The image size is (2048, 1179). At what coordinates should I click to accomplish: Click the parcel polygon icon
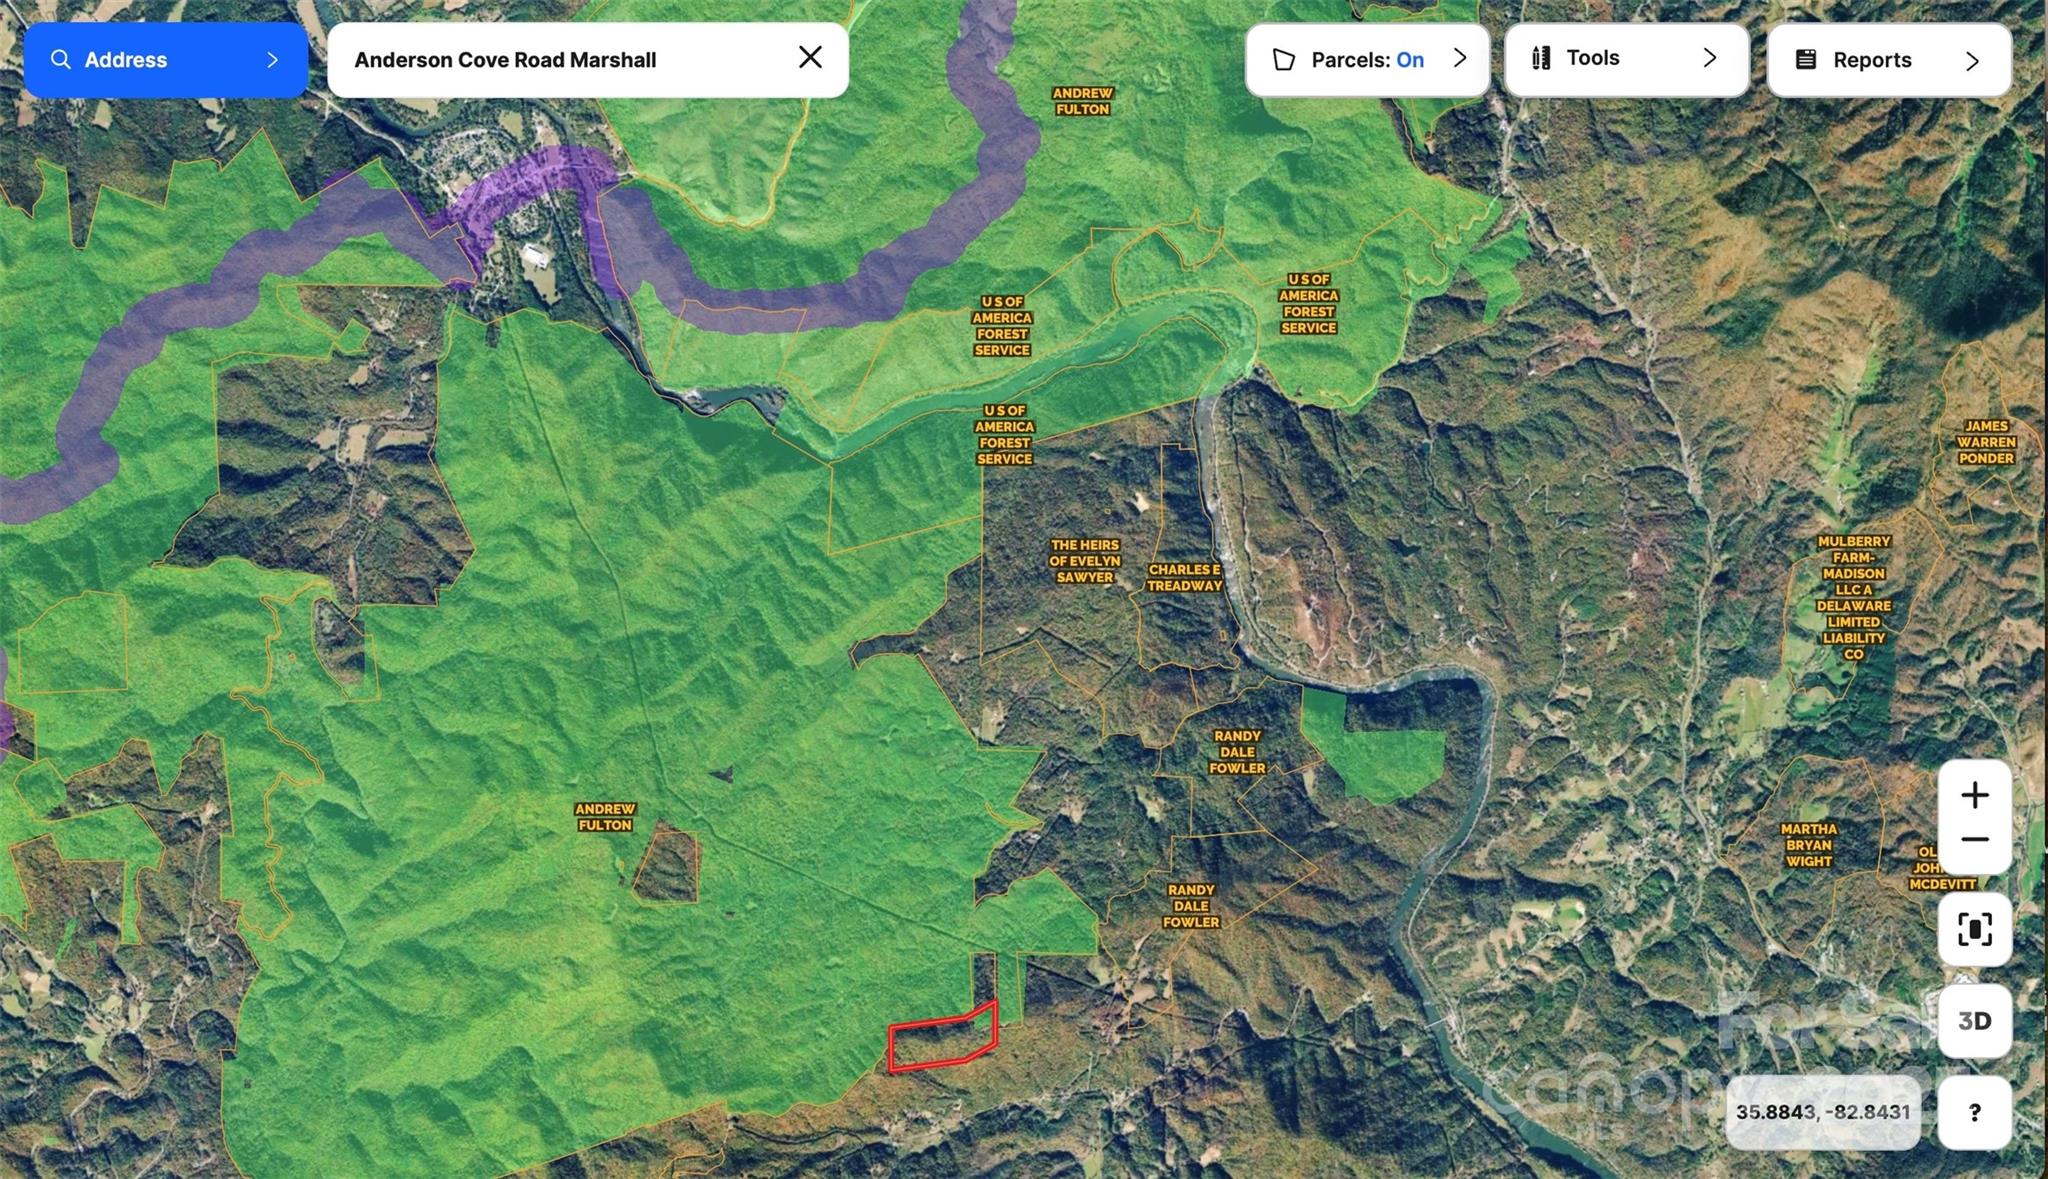click(x=1283, y=60)
